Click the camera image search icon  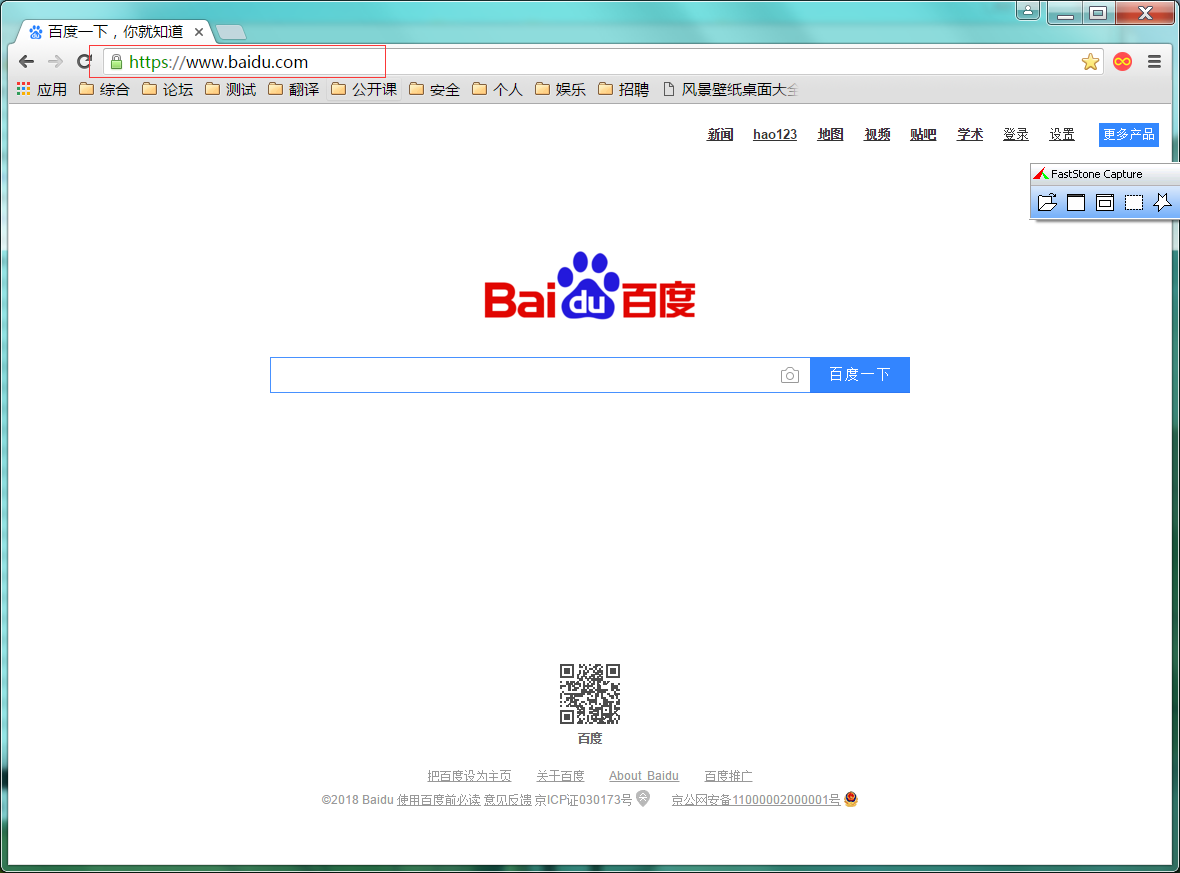[x=789, y=375]
